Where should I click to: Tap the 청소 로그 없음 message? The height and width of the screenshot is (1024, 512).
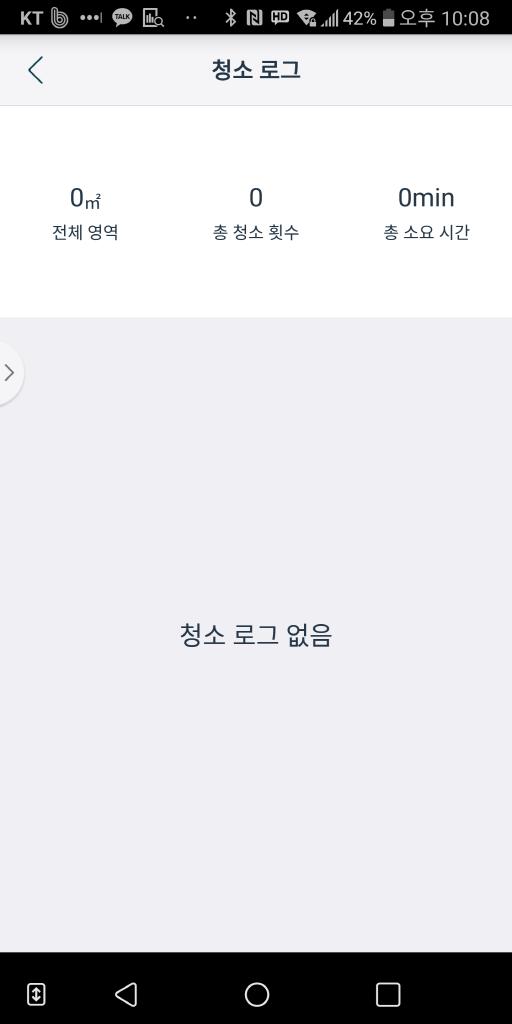(256, 635)
